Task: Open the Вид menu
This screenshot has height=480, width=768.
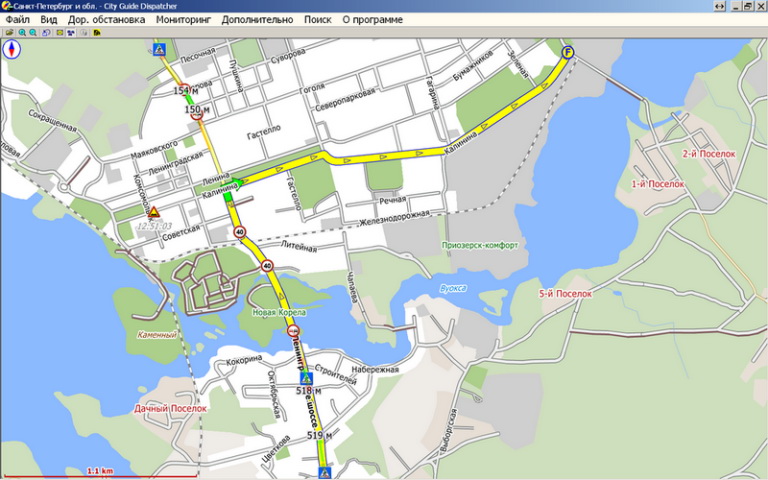Action: click(49, 19)
